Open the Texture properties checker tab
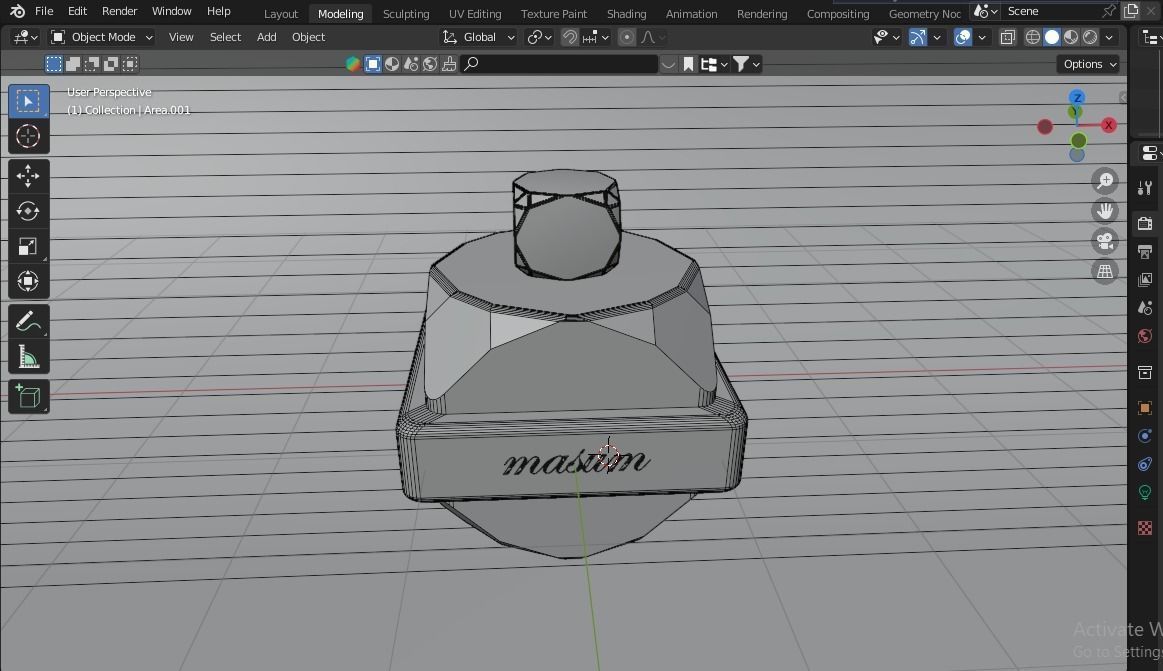1163x671 pixels. [x=1144, y=528]
